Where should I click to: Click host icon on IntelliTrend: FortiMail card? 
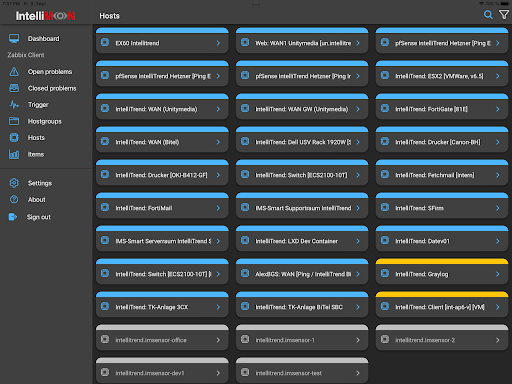coord(105,207)
